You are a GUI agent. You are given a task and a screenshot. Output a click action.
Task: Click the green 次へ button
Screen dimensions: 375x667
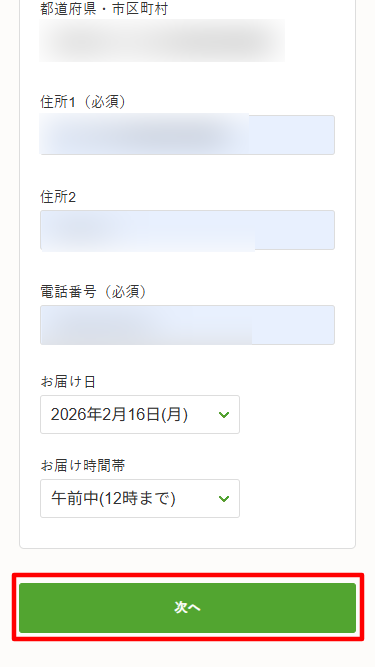[x=187, y=607]
